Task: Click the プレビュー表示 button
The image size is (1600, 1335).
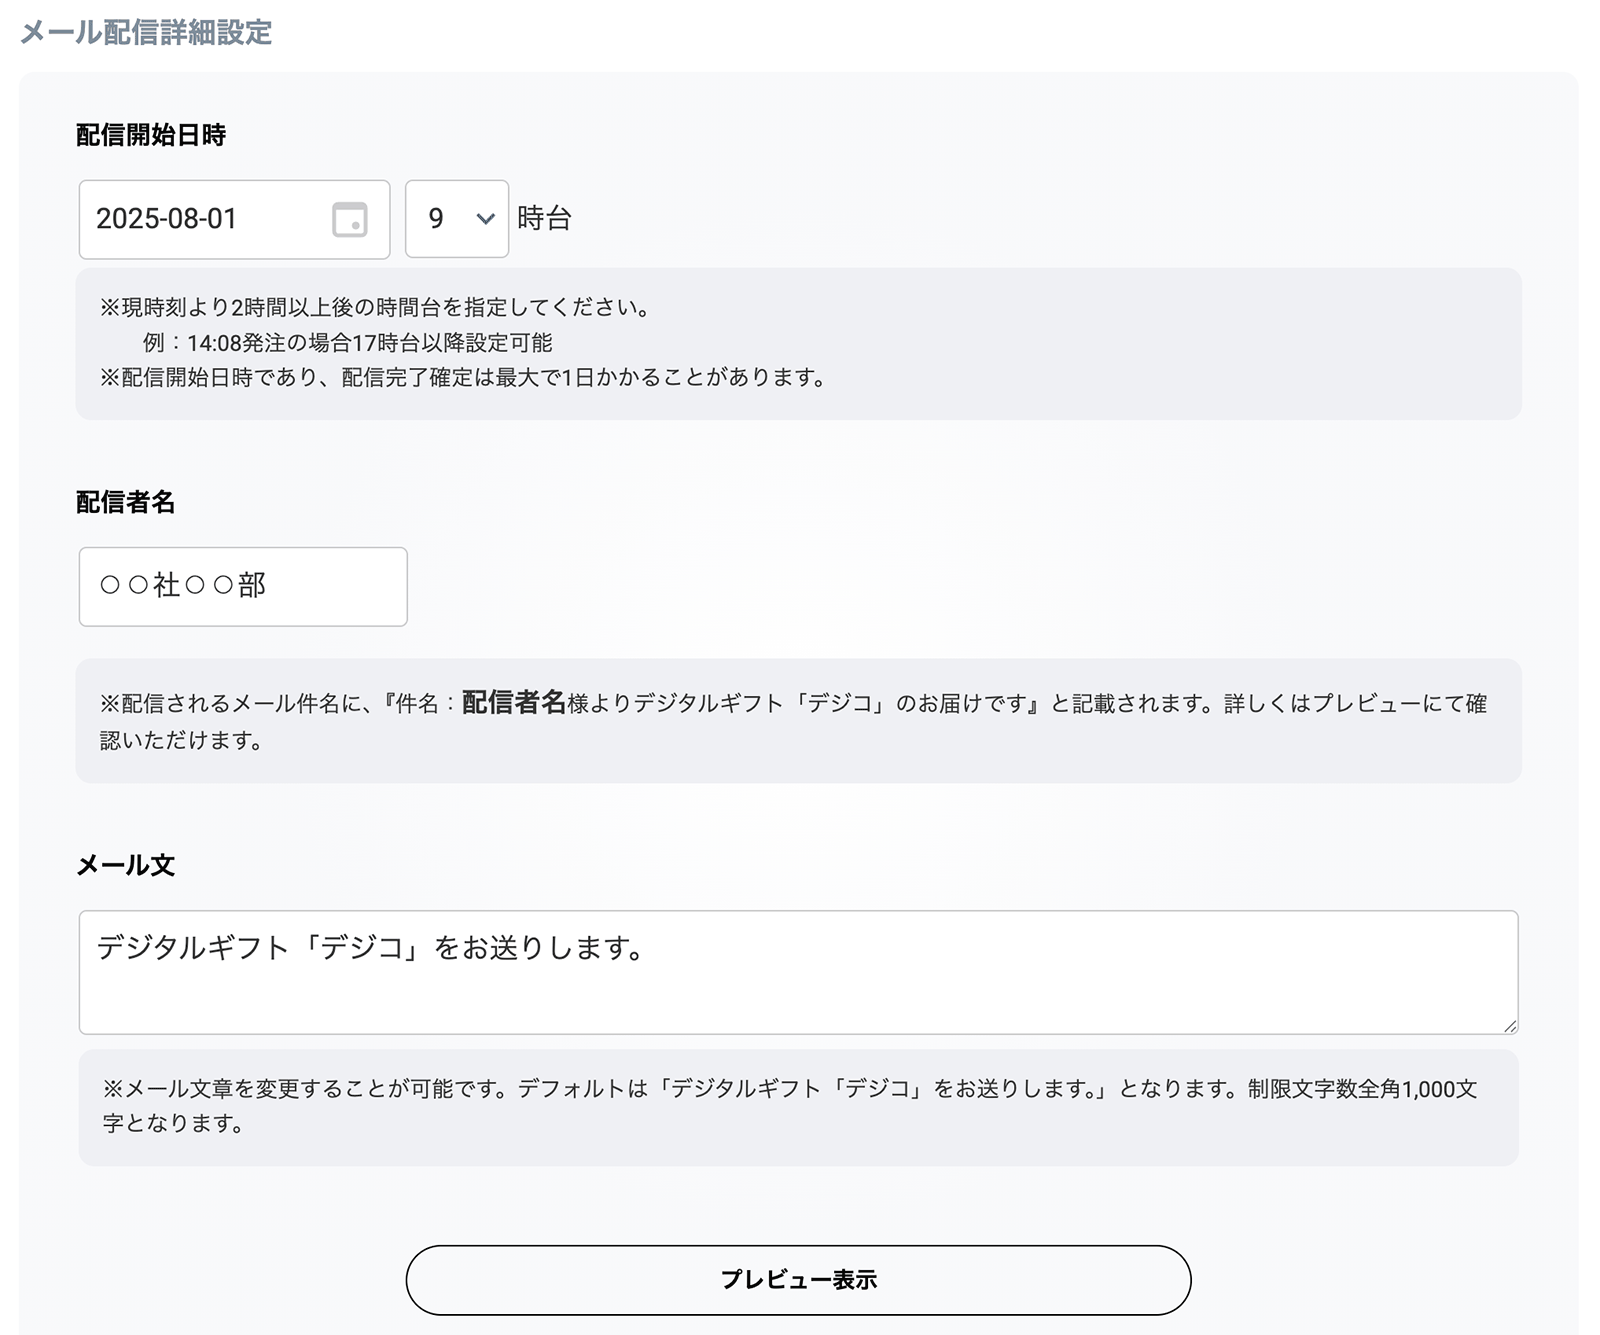Action: coord(798,1280)
